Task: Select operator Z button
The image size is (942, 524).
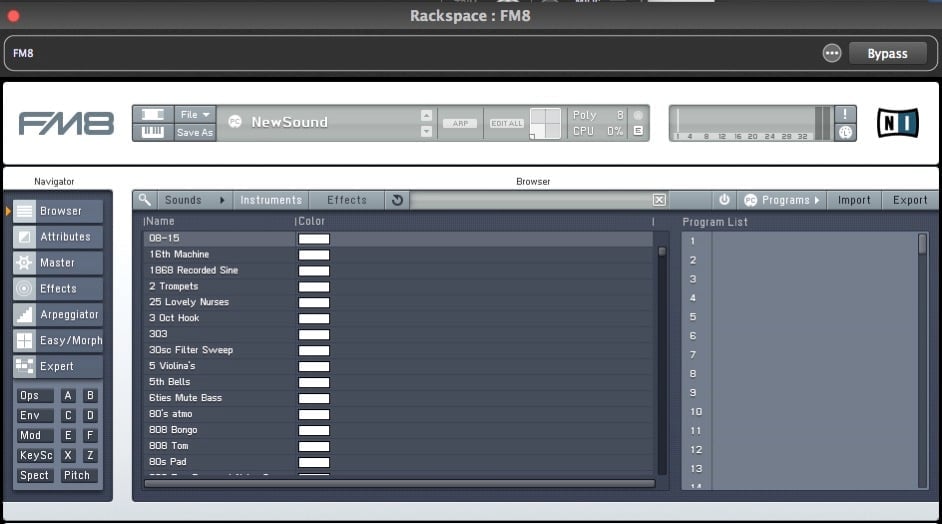Action: pos(90,455)
